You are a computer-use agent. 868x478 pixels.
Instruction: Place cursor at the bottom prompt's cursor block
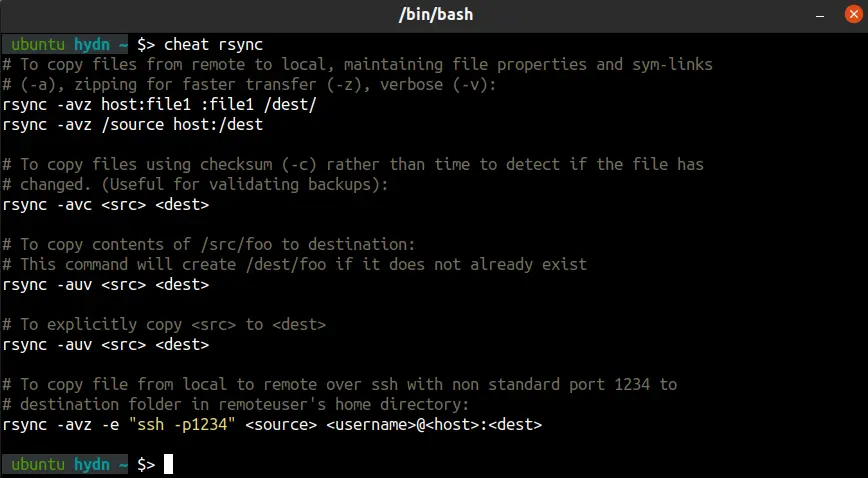pos(169,464)
